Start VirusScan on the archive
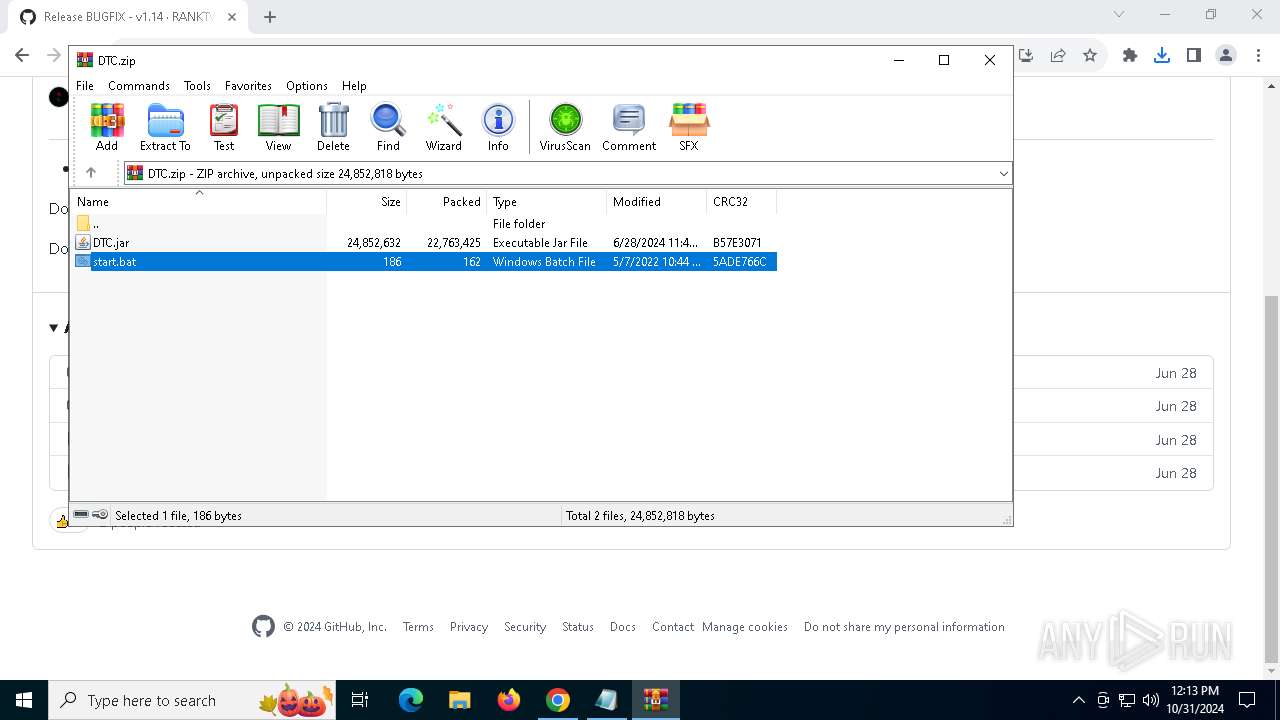 click(x=565, y=127)
